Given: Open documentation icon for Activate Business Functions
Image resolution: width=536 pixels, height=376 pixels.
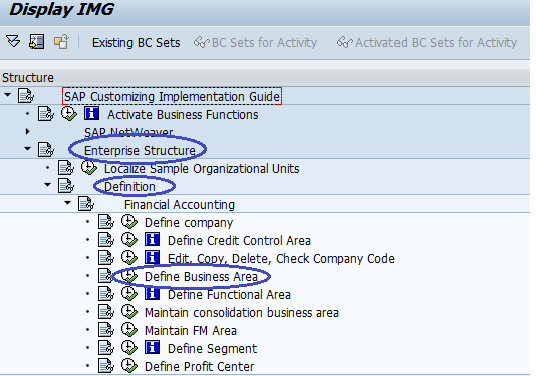Looking at the screenshot, I should (x=46, y=113).
